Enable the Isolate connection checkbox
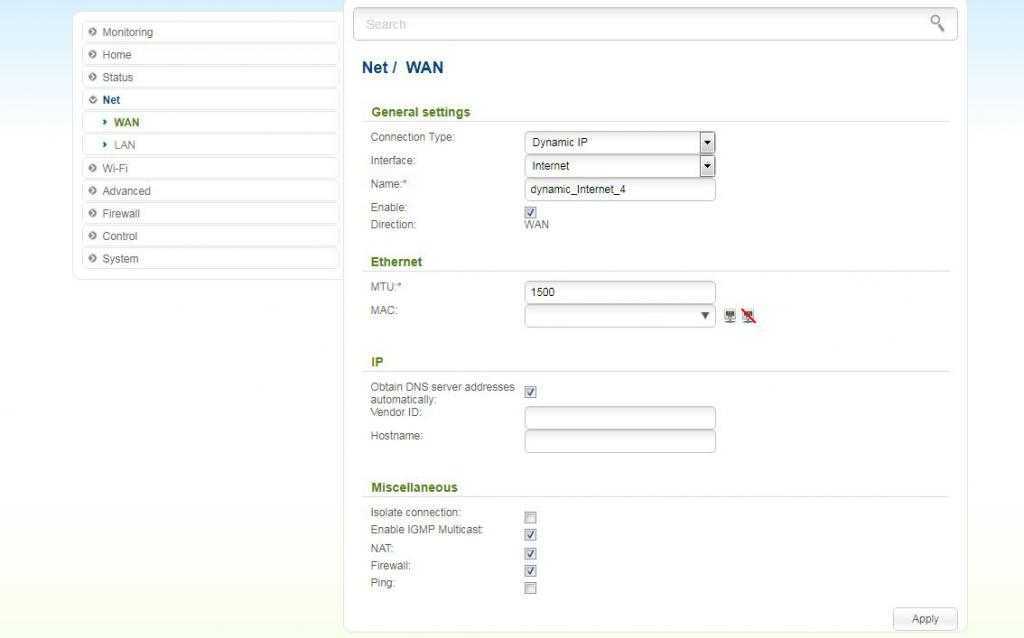1024x638 pixels. point(530,517)
